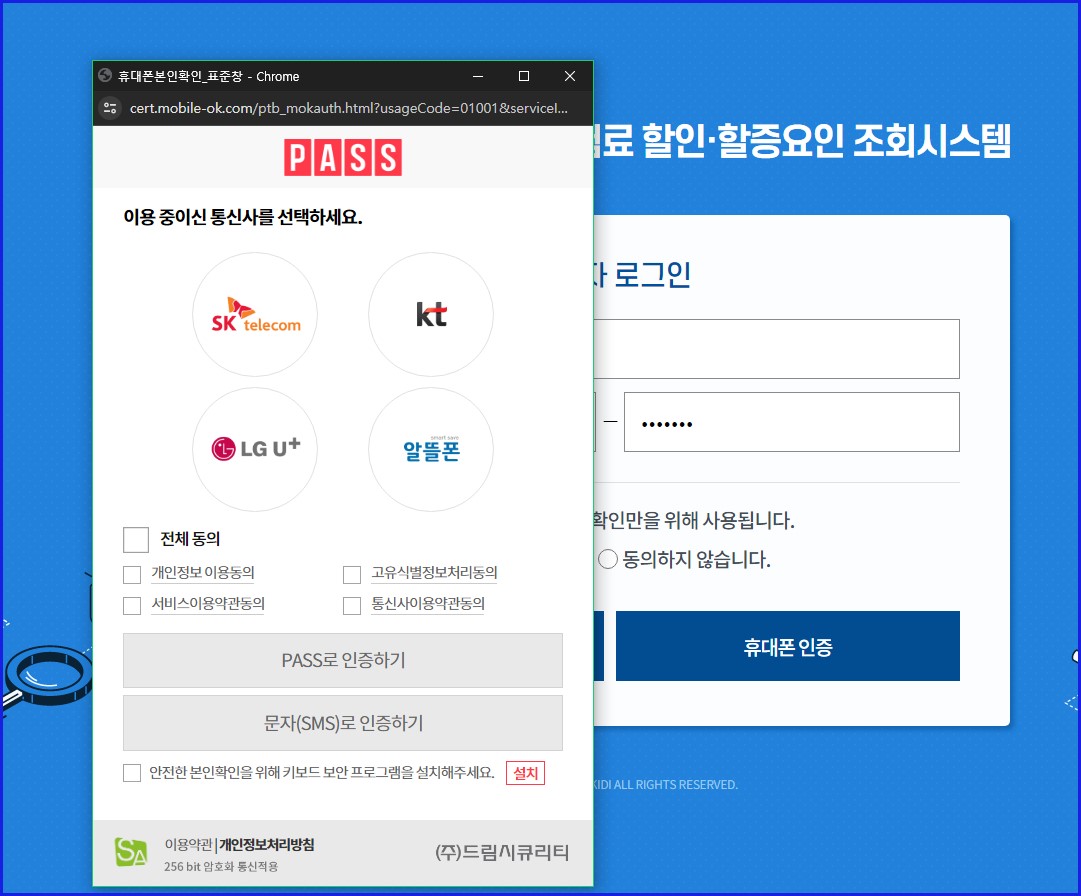Open 개인정보 이용동의 terms link
1081x896 pixels.
tap(203, 573)
